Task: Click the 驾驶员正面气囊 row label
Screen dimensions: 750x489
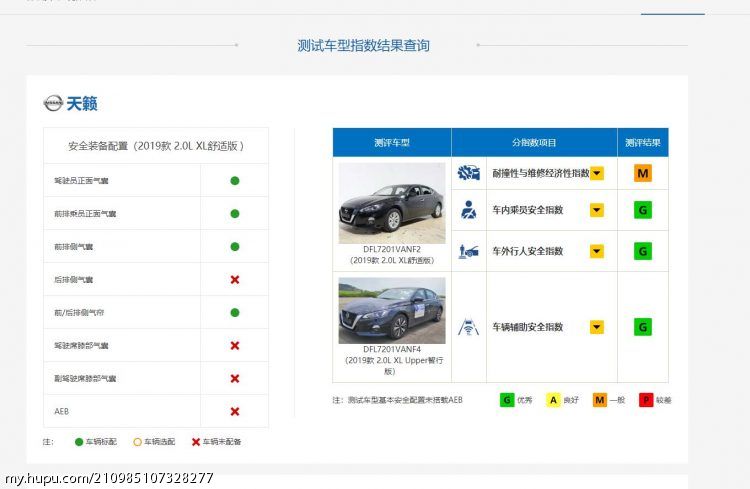Action: (x=81, y=181)
